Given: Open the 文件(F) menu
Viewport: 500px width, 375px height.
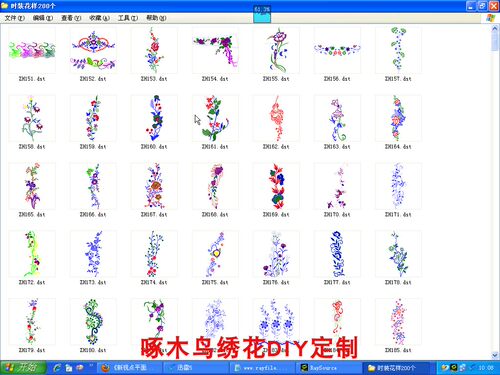Looking at the screenshot, I should click(14, 18).
